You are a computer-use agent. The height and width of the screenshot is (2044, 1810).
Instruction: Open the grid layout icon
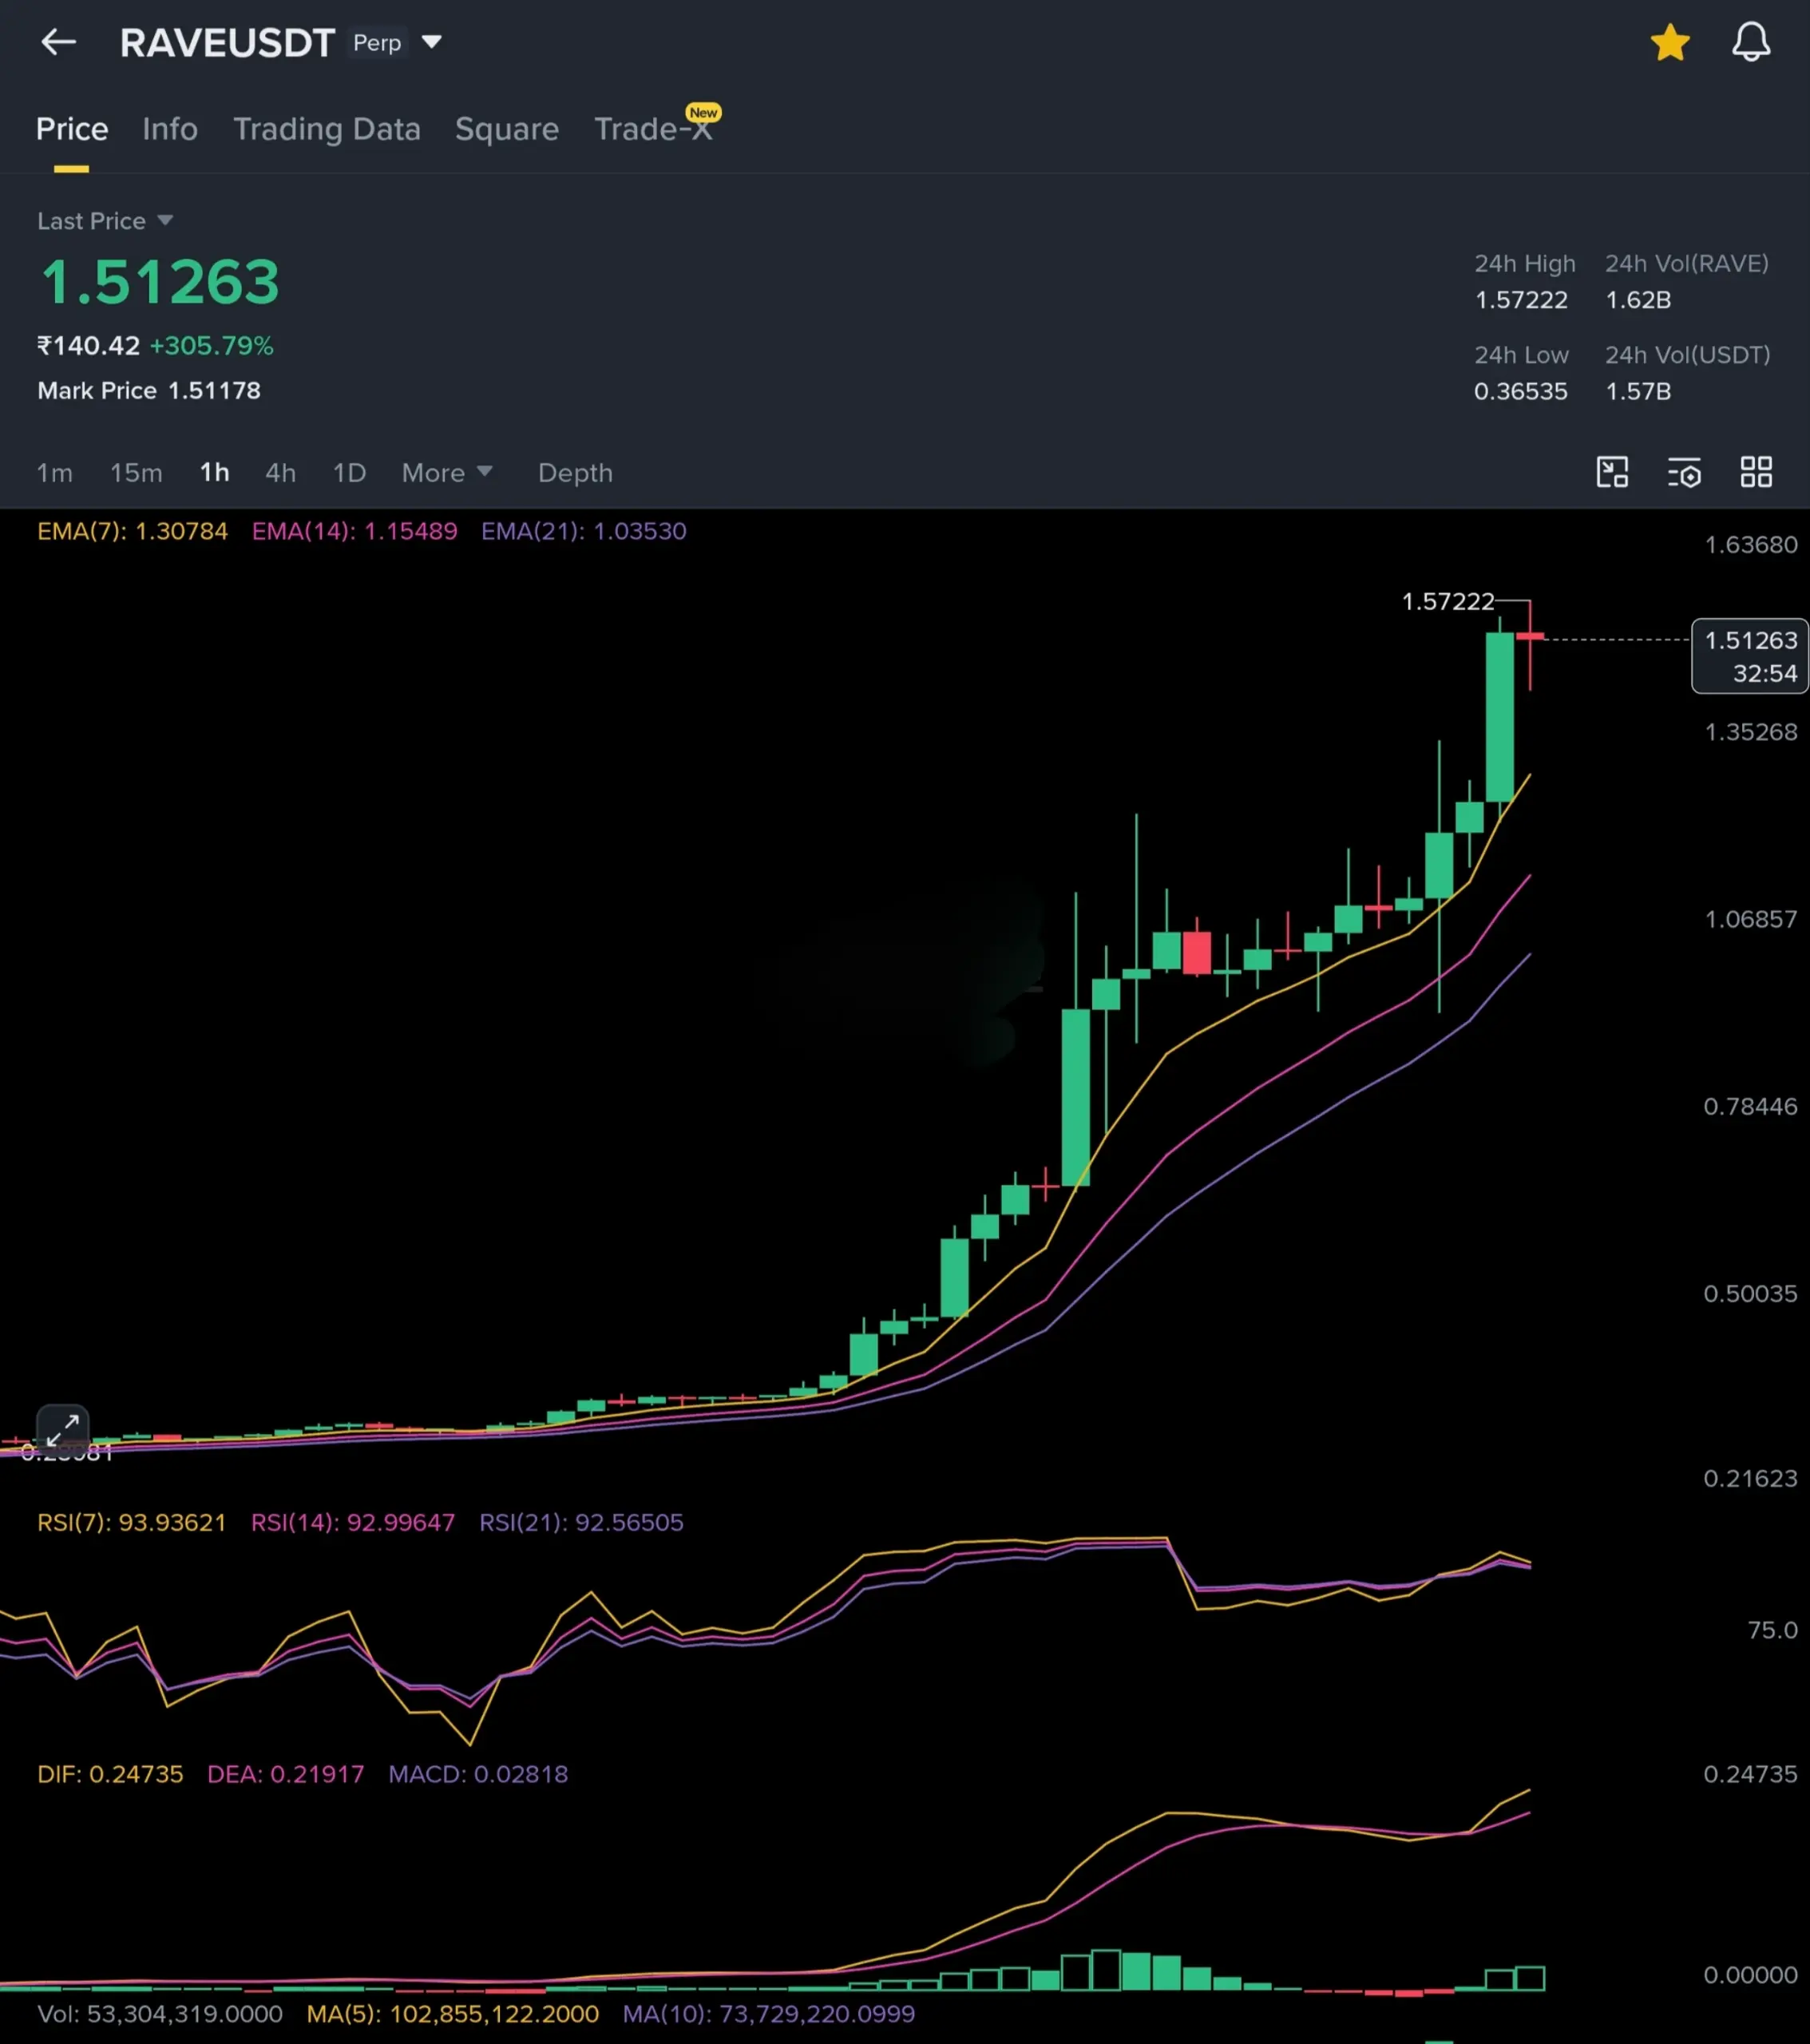1756,472
